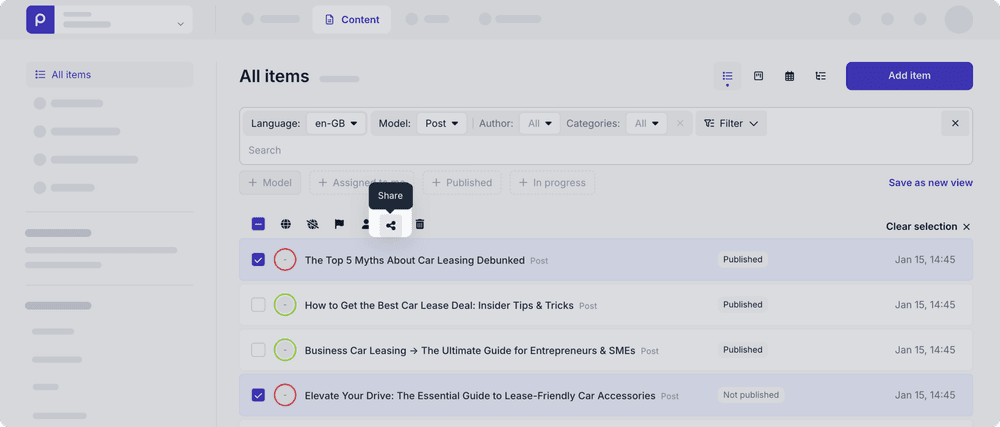Click into the Search field
1000x427 pixels.
(600, 150)
